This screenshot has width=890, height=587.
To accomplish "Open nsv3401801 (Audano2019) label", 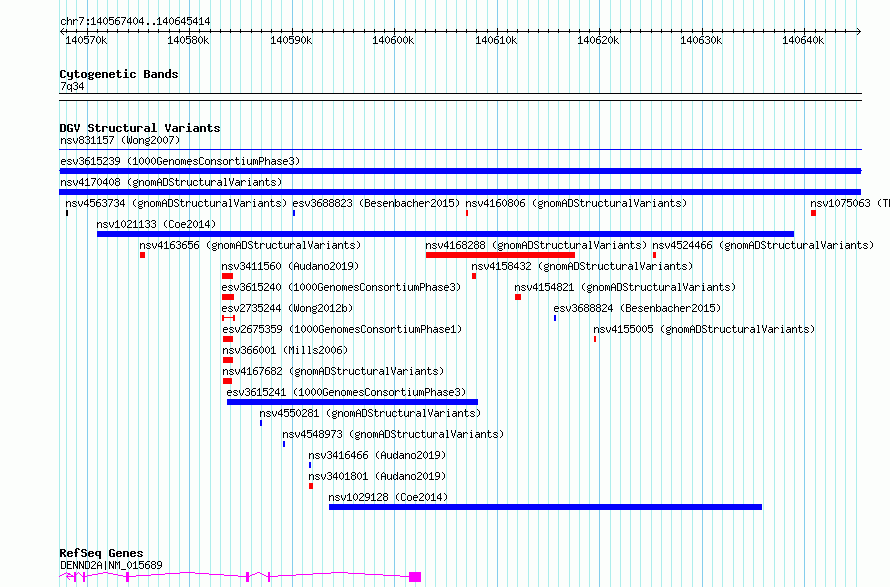I will click(x=377, y=476).
